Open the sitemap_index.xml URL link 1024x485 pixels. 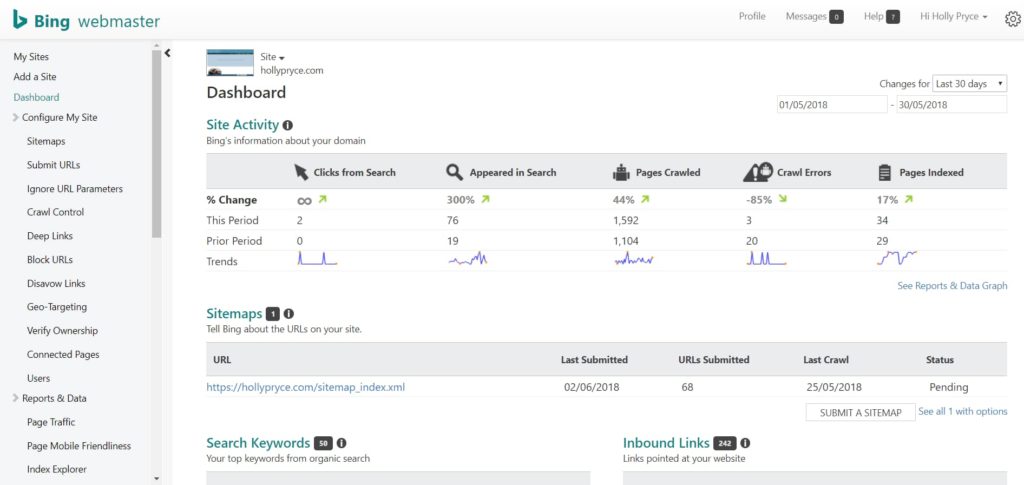pos(306,387)
